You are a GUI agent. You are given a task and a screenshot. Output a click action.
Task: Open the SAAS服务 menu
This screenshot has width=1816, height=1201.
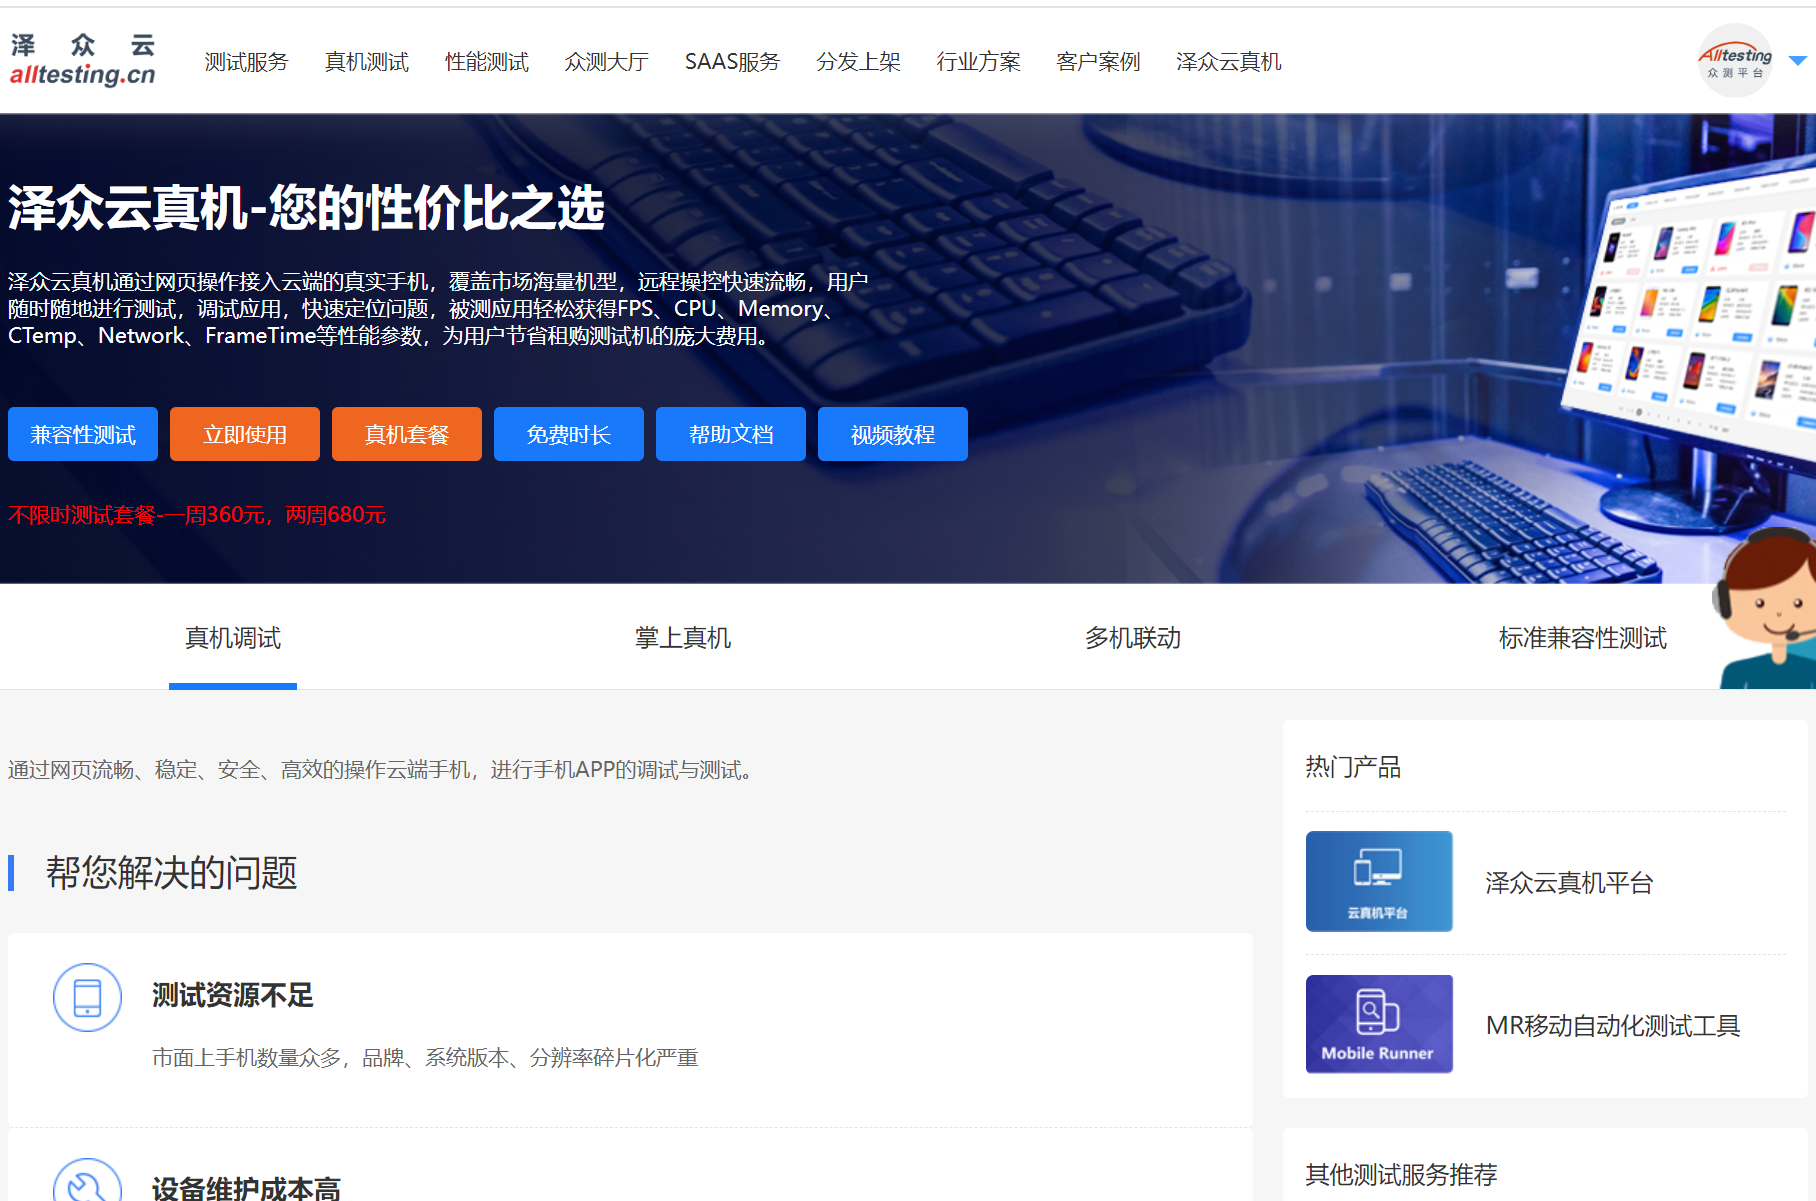(x=732, y=62)
